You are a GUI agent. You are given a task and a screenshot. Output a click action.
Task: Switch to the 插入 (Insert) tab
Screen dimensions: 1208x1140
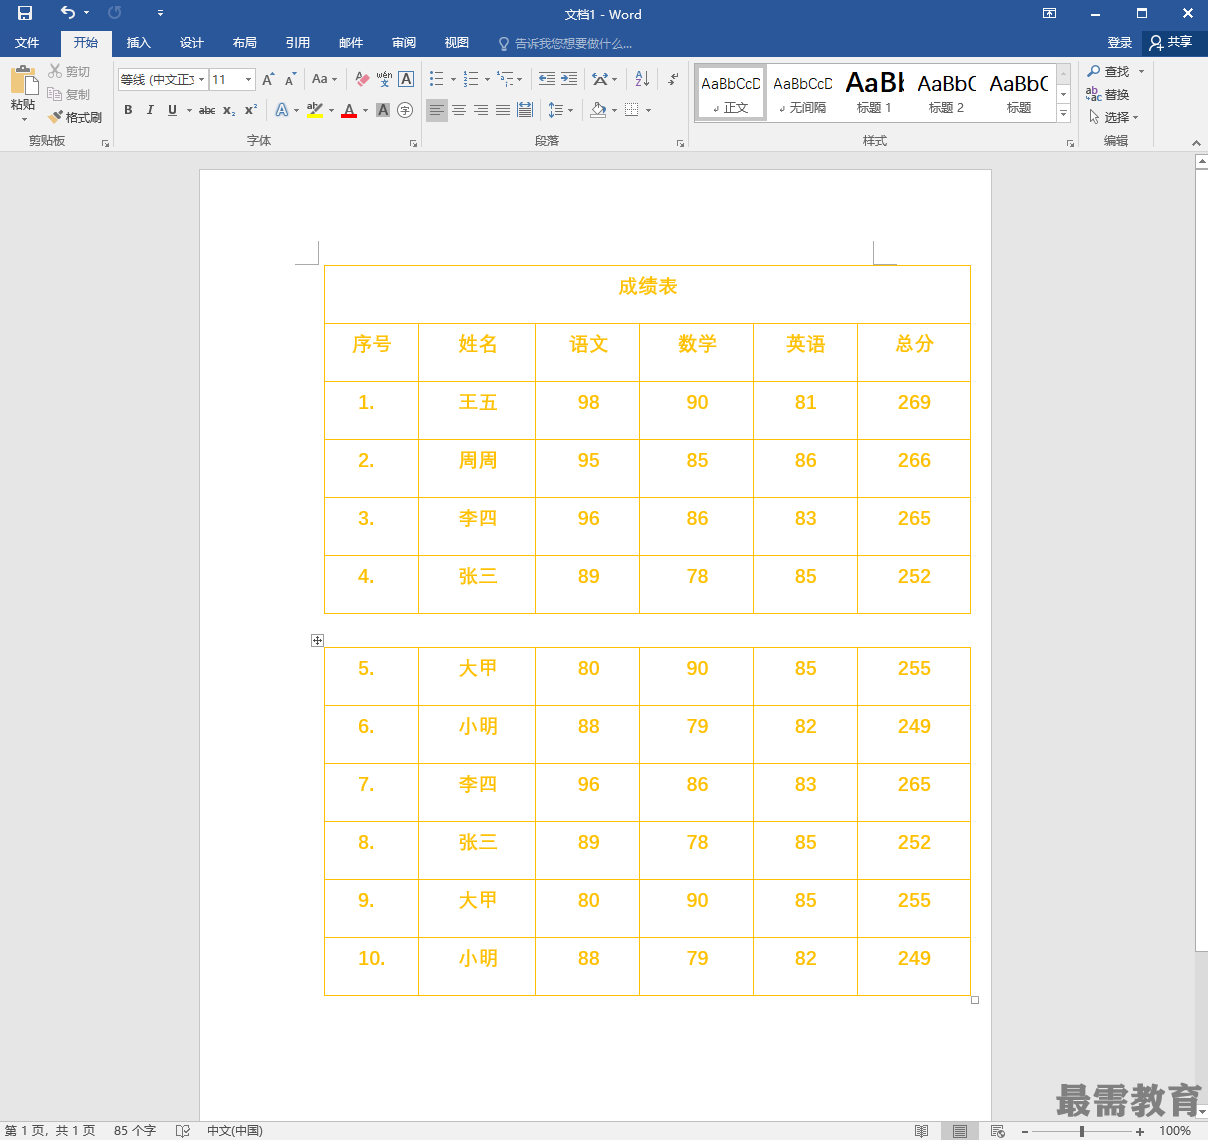click(x=138, y=43)
